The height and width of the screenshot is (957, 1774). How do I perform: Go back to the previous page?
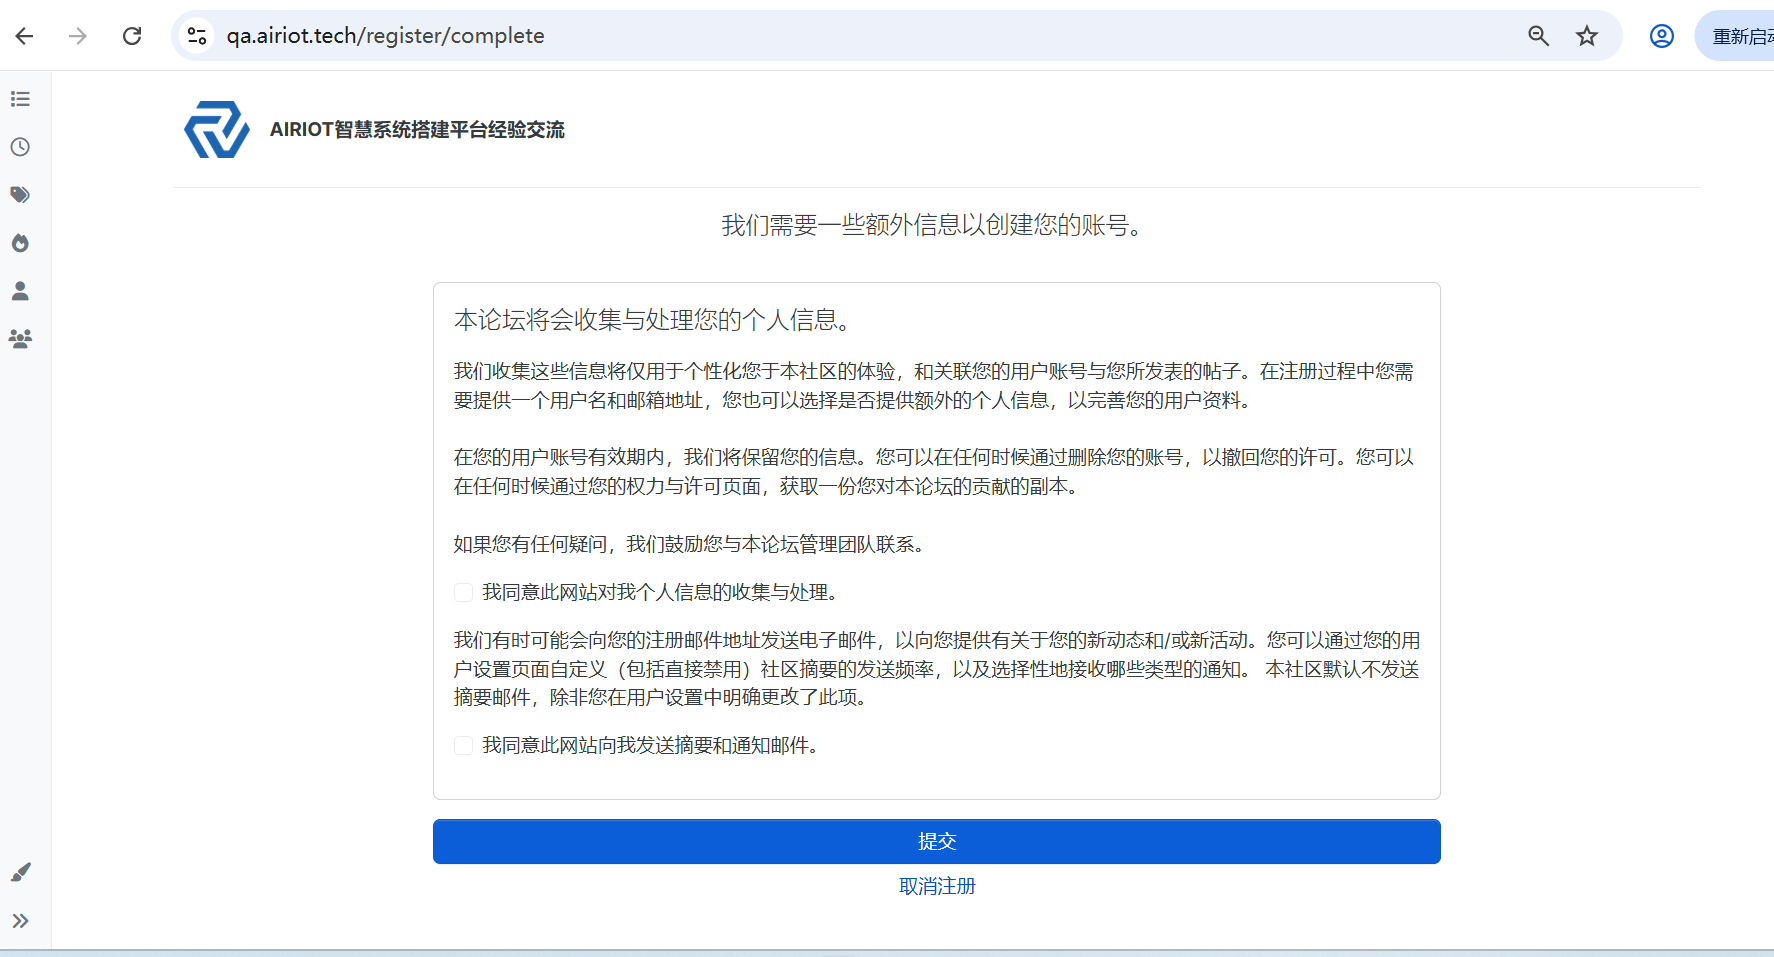[25, 36]
